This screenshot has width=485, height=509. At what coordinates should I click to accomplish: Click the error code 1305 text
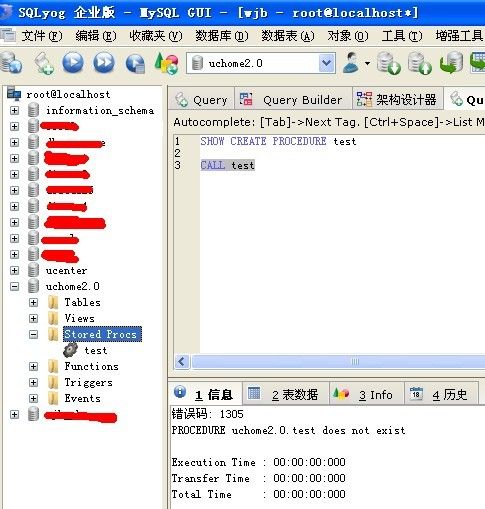(207, 414)
